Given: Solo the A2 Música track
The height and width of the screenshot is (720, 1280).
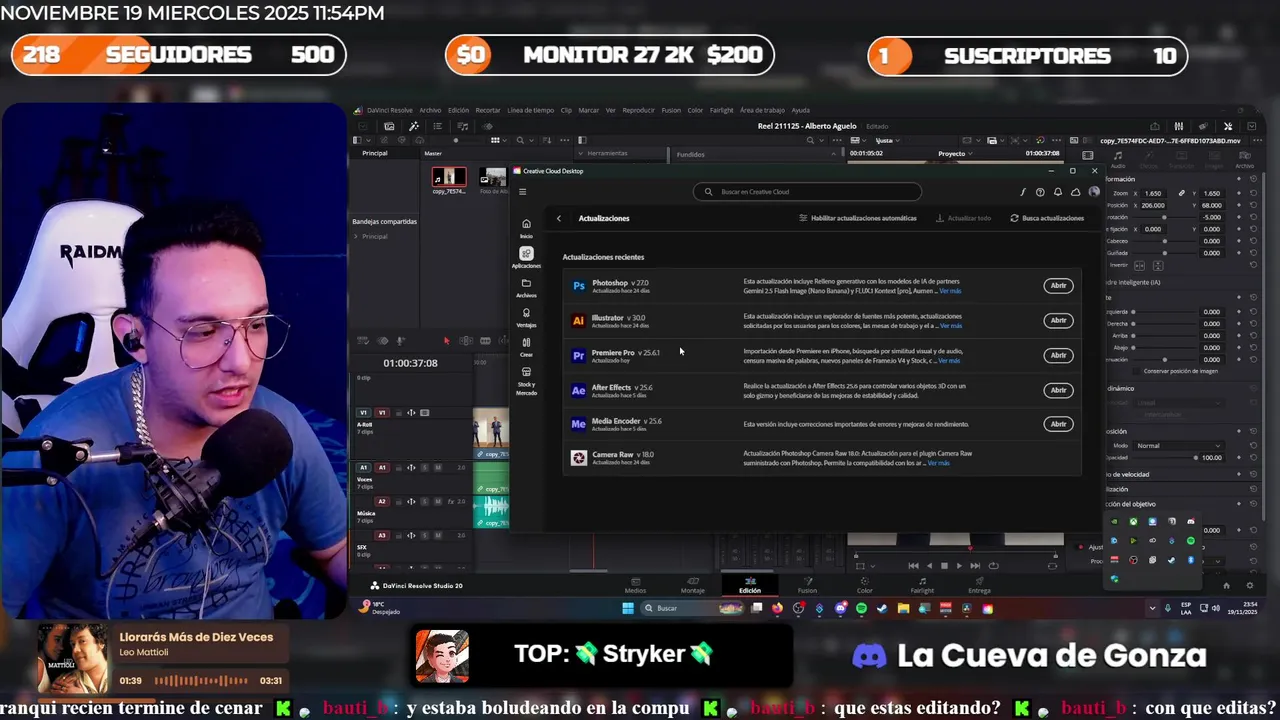Looking at the screenshot, I should click(424, 501).
